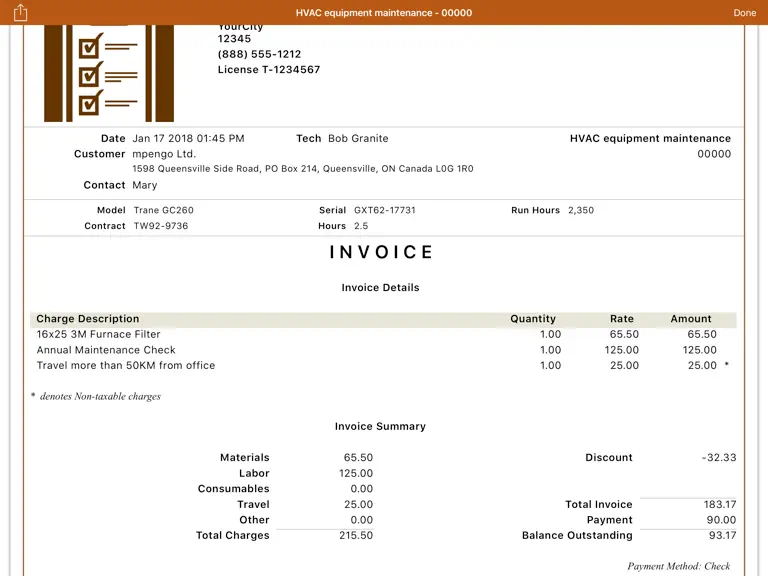
Task: Click the tech name 'Bob Granite'
Action: click(x=358, y=139)
